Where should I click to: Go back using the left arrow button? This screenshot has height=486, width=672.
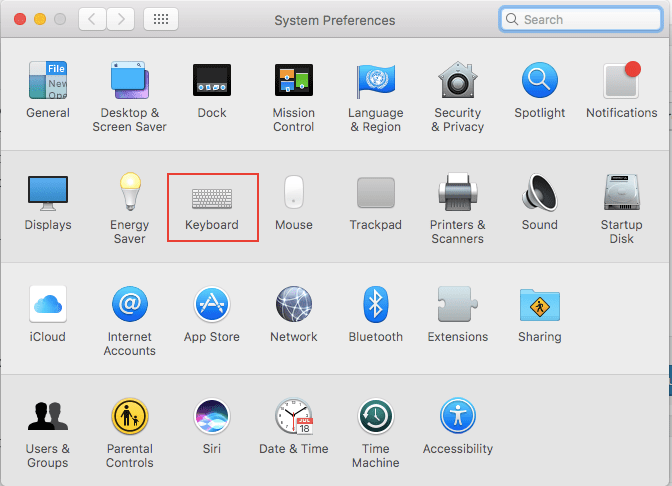92,19
